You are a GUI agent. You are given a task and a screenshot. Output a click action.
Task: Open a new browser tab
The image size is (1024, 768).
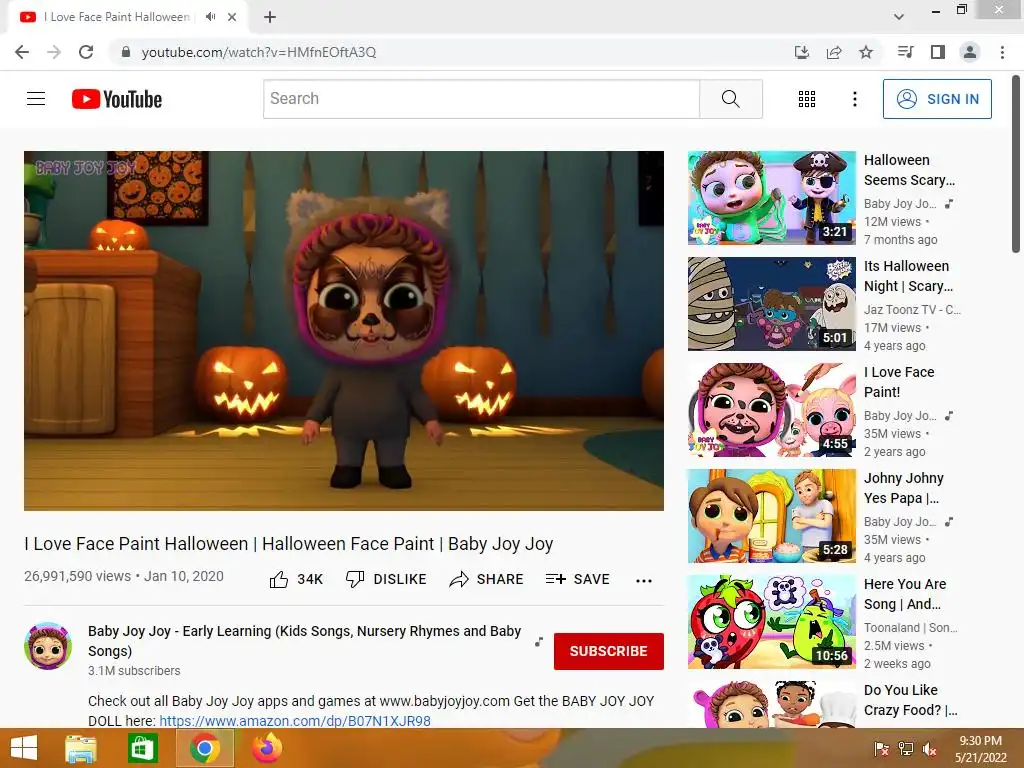pyautogui.click(x=270, y=17)
